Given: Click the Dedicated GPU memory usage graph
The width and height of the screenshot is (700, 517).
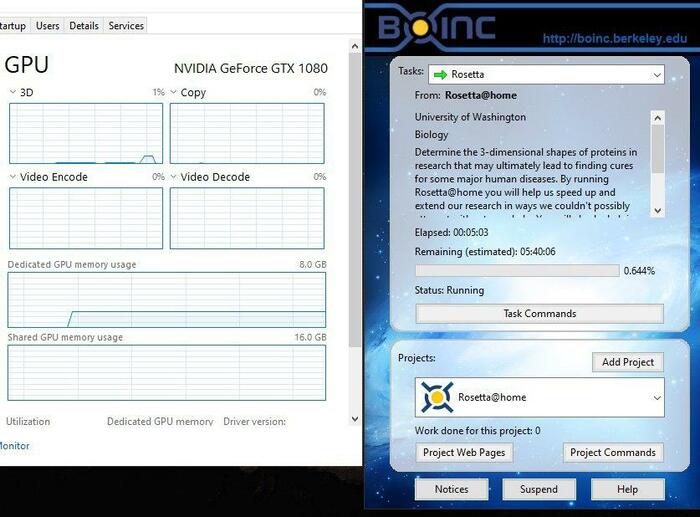Looking at the screenshot, I should (x=167, y=300).
